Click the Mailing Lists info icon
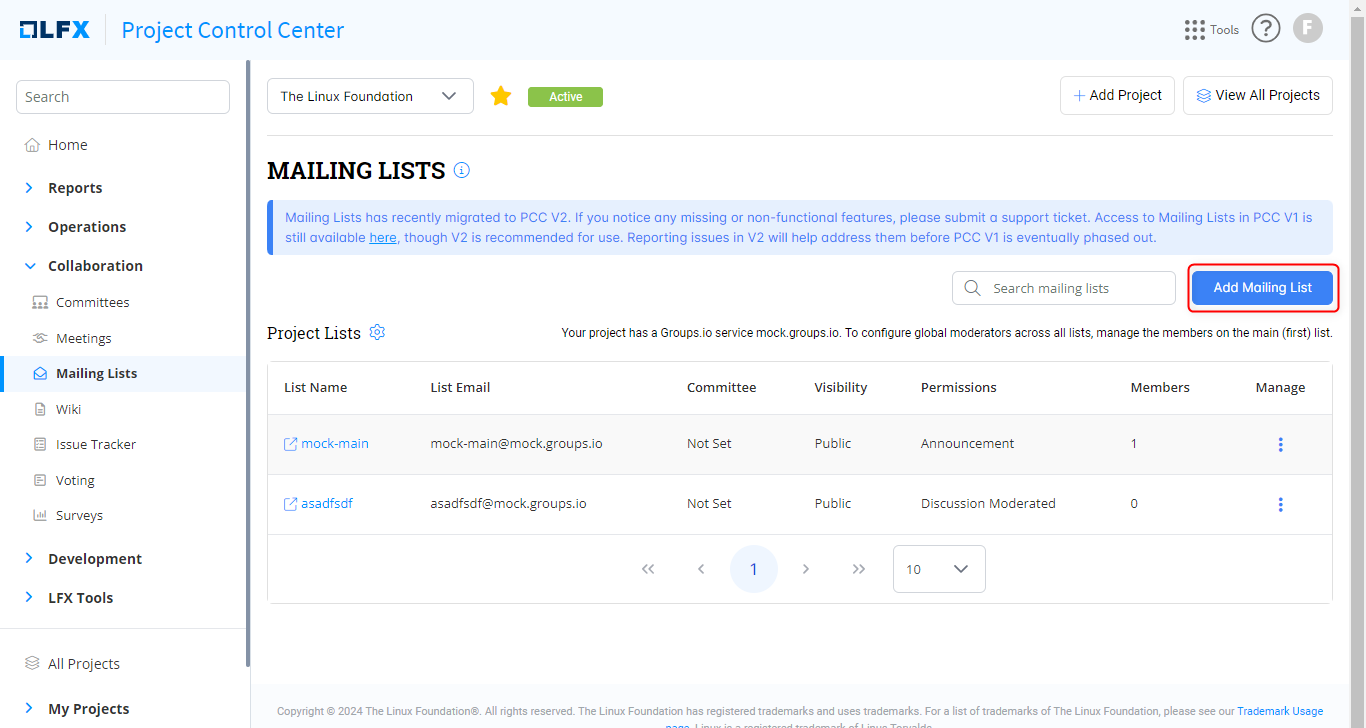The image size is (1366, 728). [462, 170]
